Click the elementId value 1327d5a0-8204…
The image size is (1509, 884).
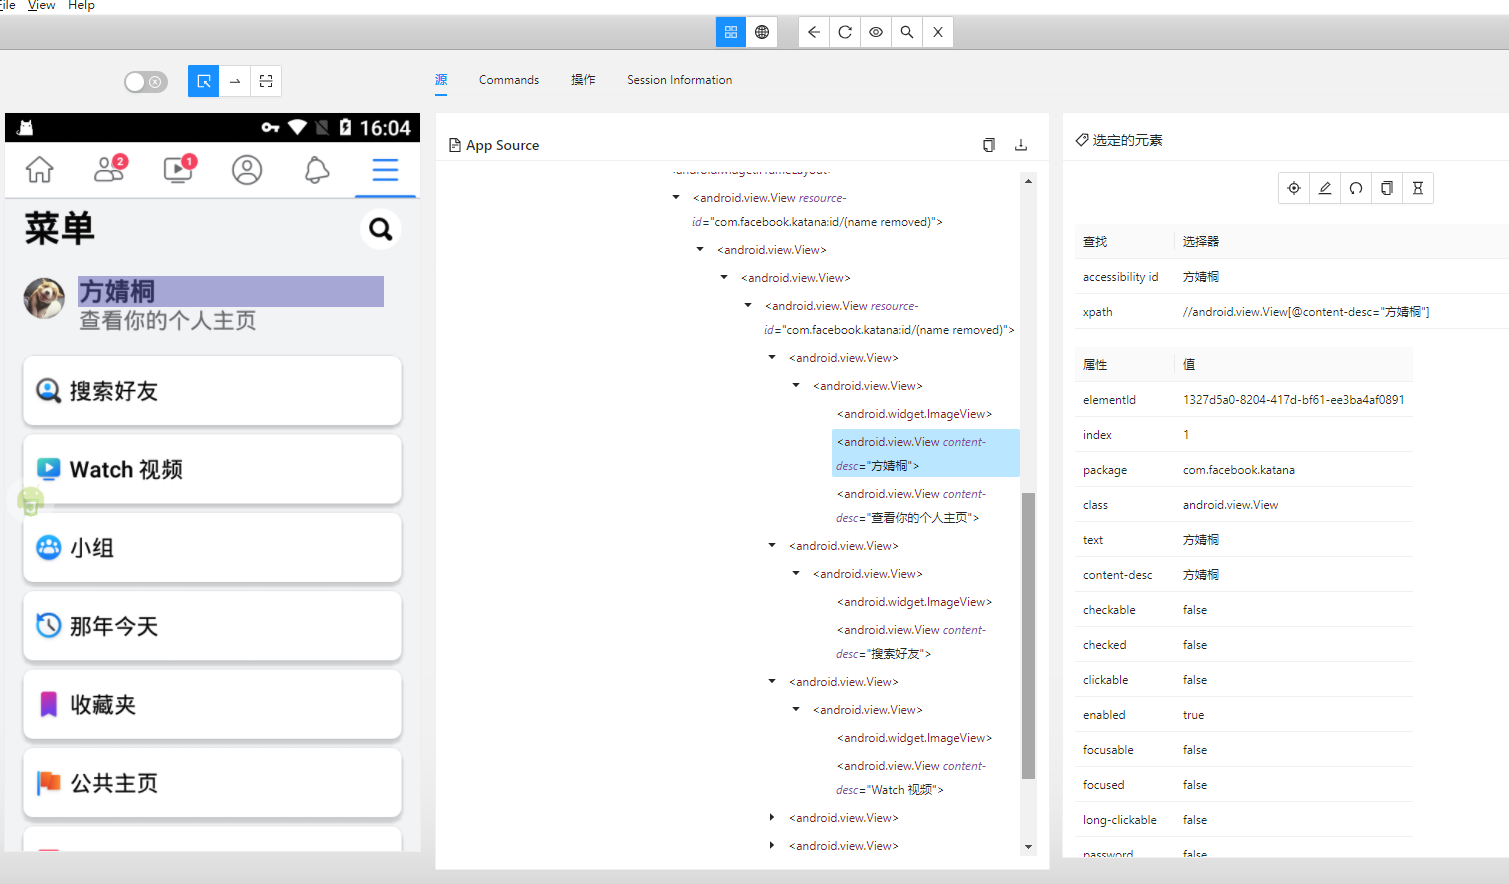[1294, 400]
